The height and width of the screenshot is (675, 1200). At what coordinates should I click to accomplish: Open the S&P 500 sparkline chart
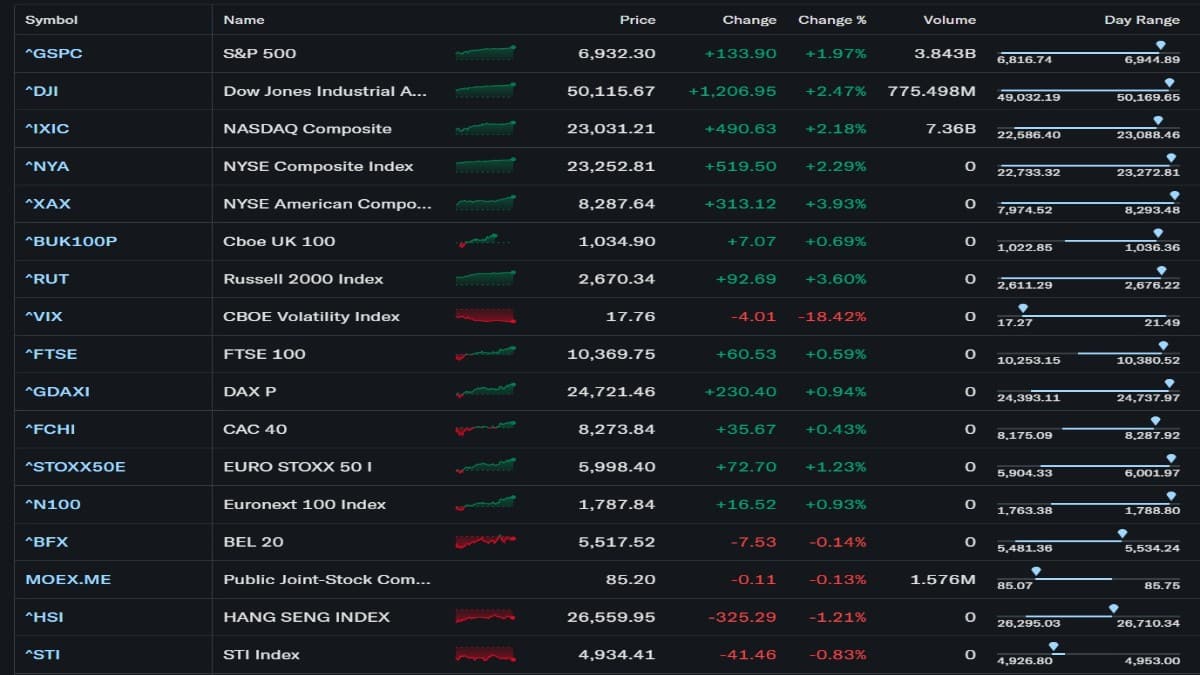click(483, 53)
